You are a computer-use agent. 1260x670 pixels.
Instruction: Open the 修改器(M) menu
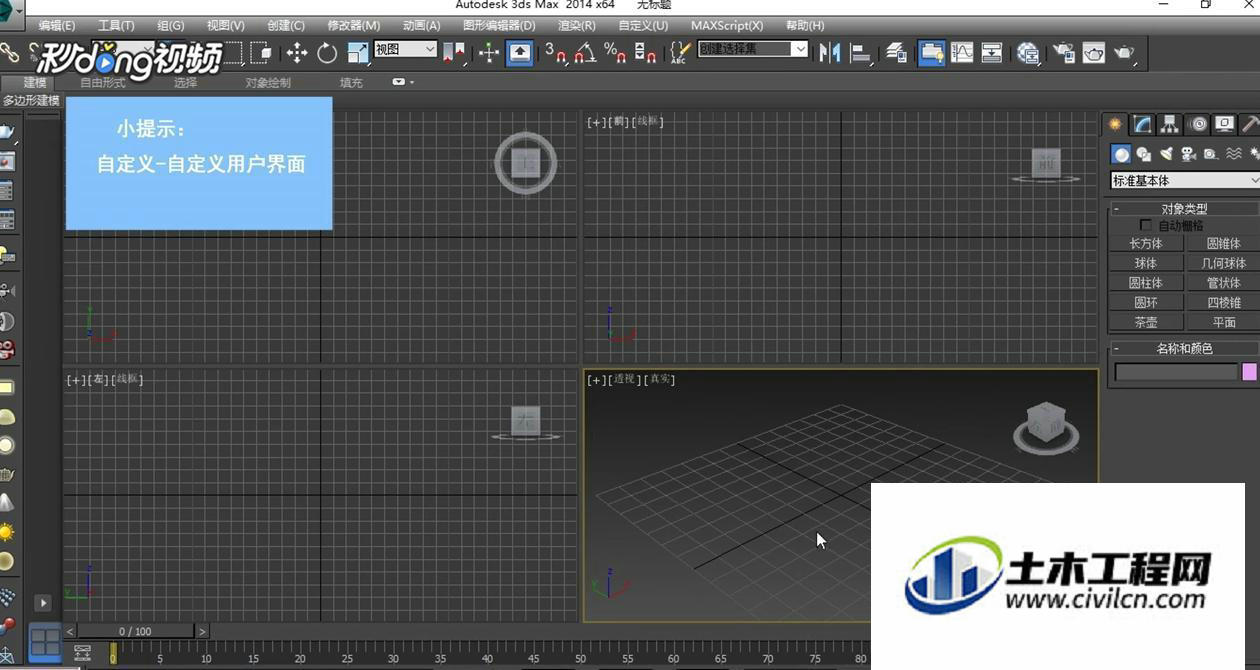354,25
